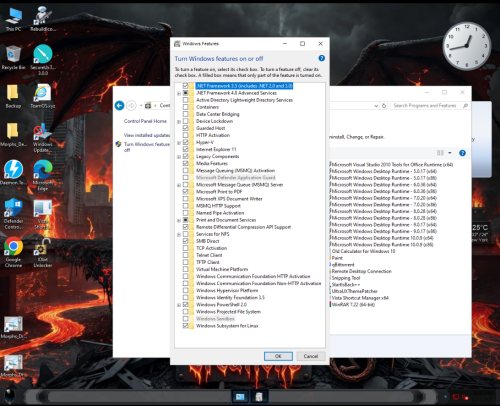Select the Backup folder on desktop
This screenshot has height=406, width=500.
(x=13, y=96)
